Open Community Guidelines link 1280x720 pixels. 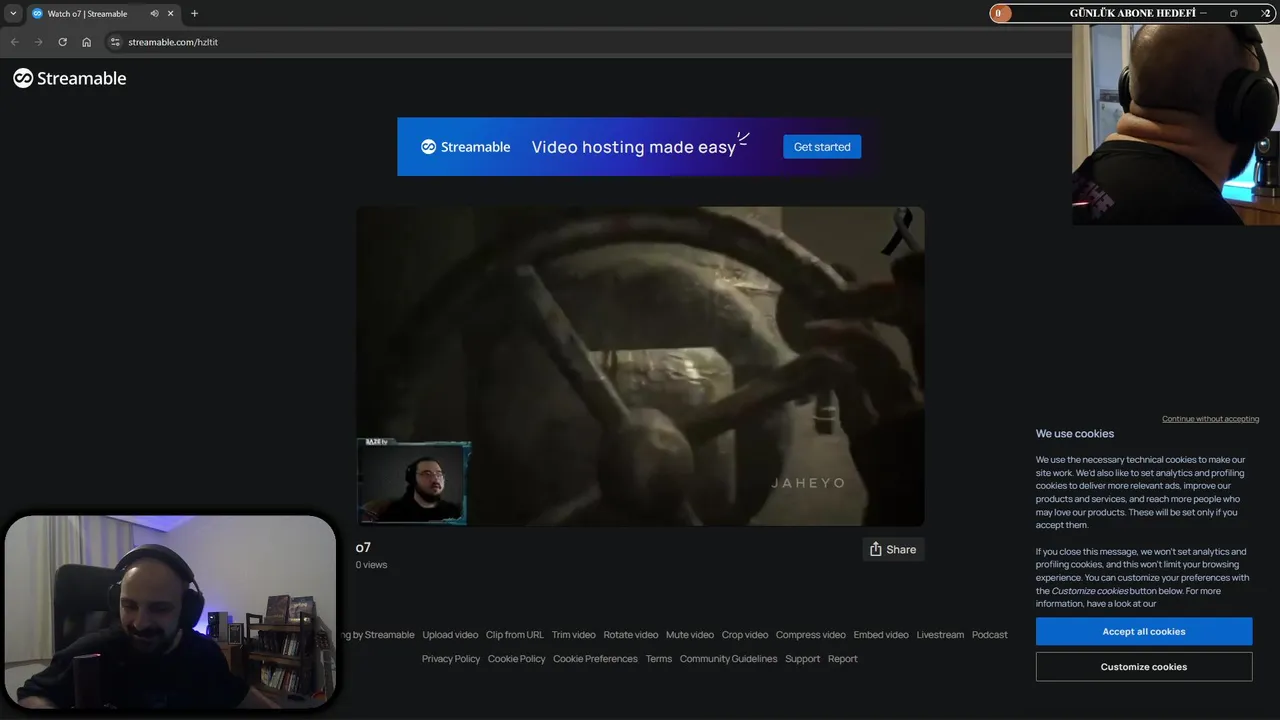point(728,659)
